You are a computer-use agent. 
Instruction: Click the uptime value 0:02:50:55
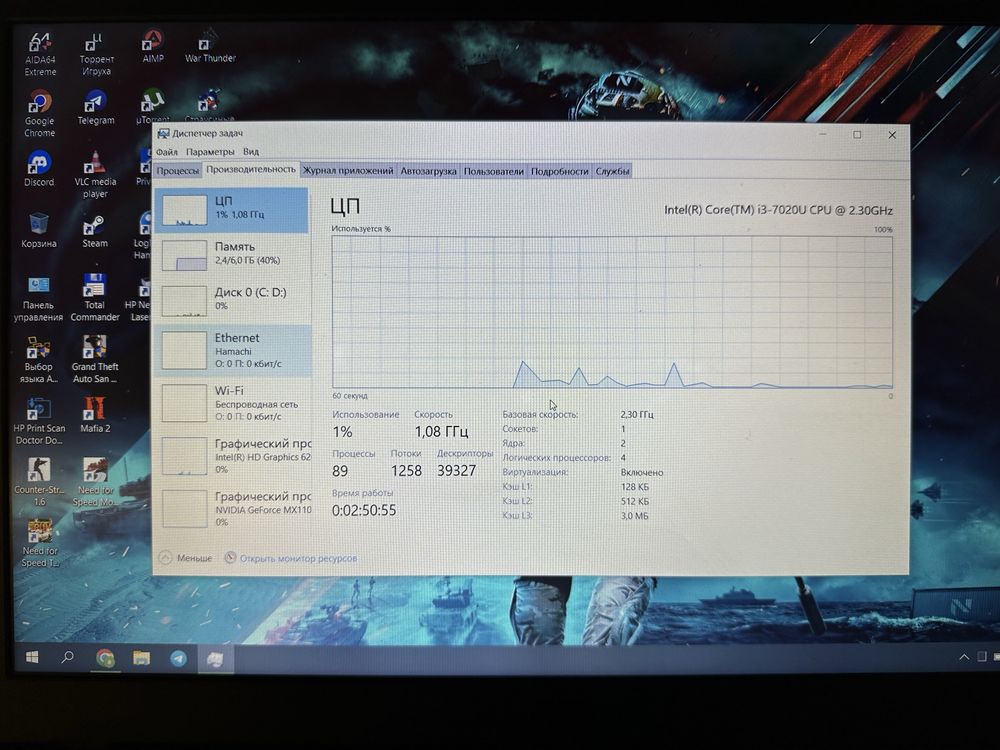[364, 510]
